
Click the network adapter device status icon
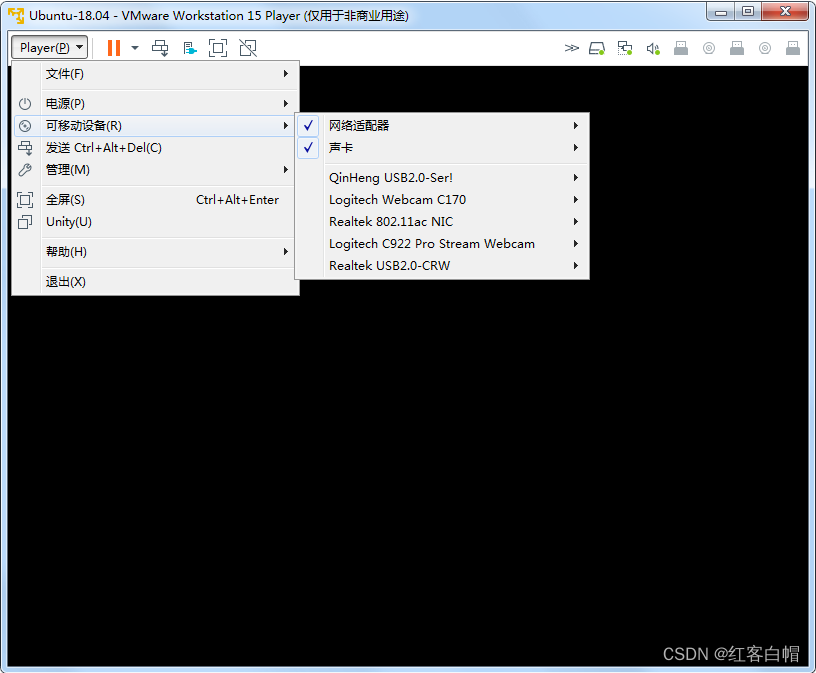coord(624,48)
